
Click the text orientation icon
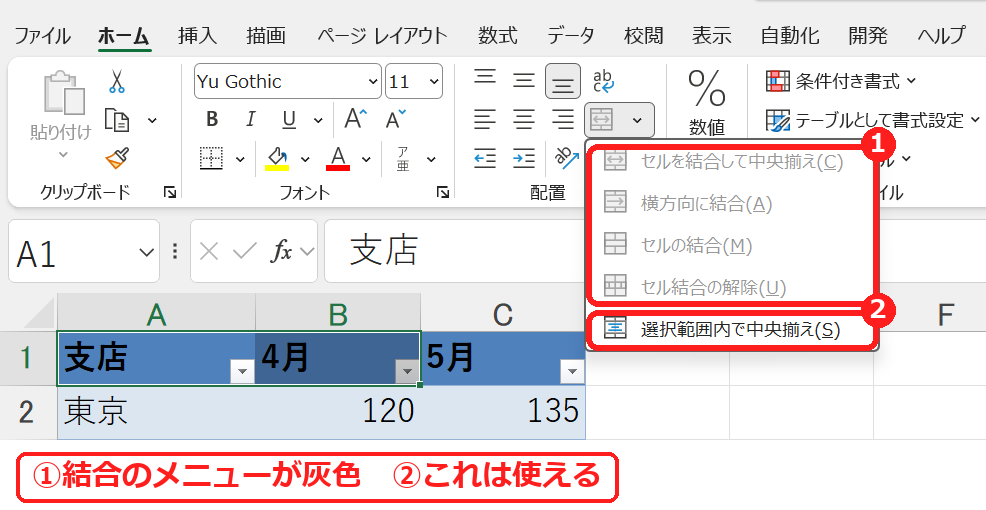567,158
